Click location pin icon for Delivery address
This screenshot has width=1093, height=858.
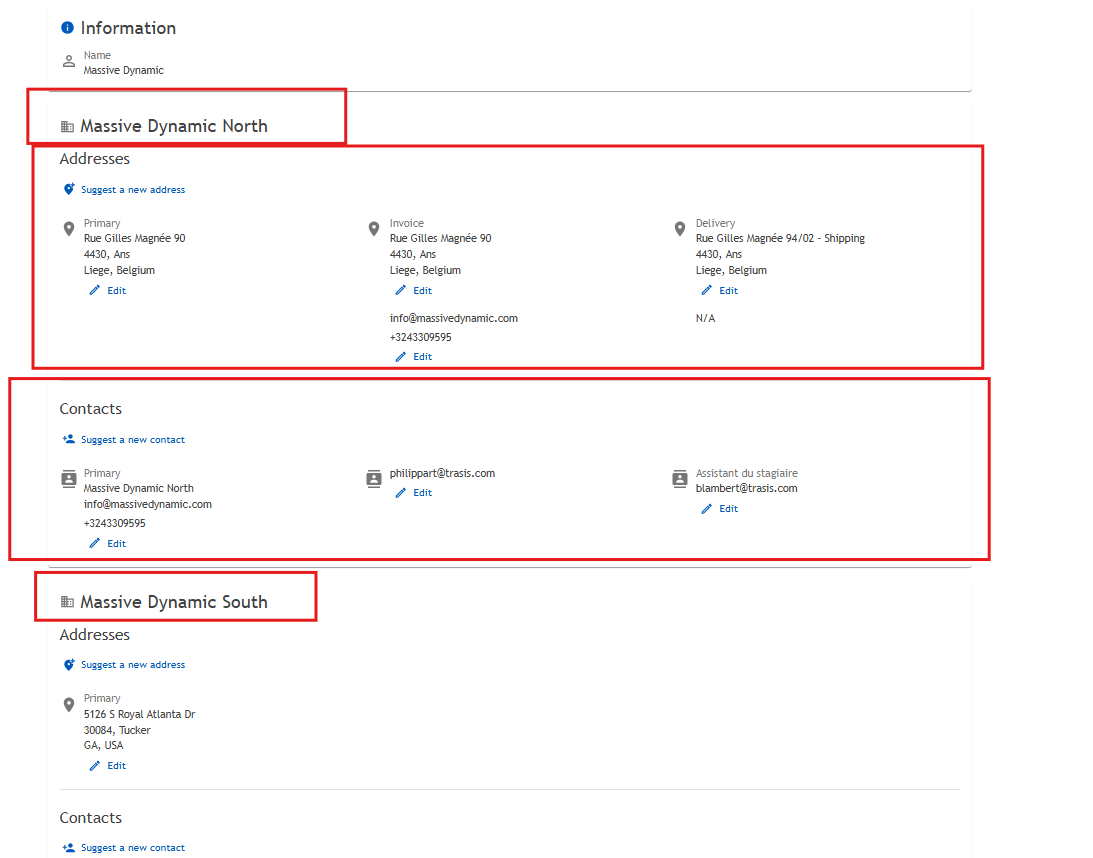[x=680, y=229]
